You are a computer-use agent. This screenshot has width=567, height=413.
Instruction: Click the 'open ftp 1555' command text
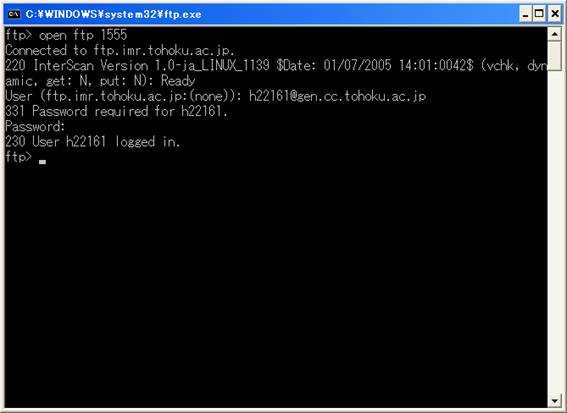coord(83,35)
